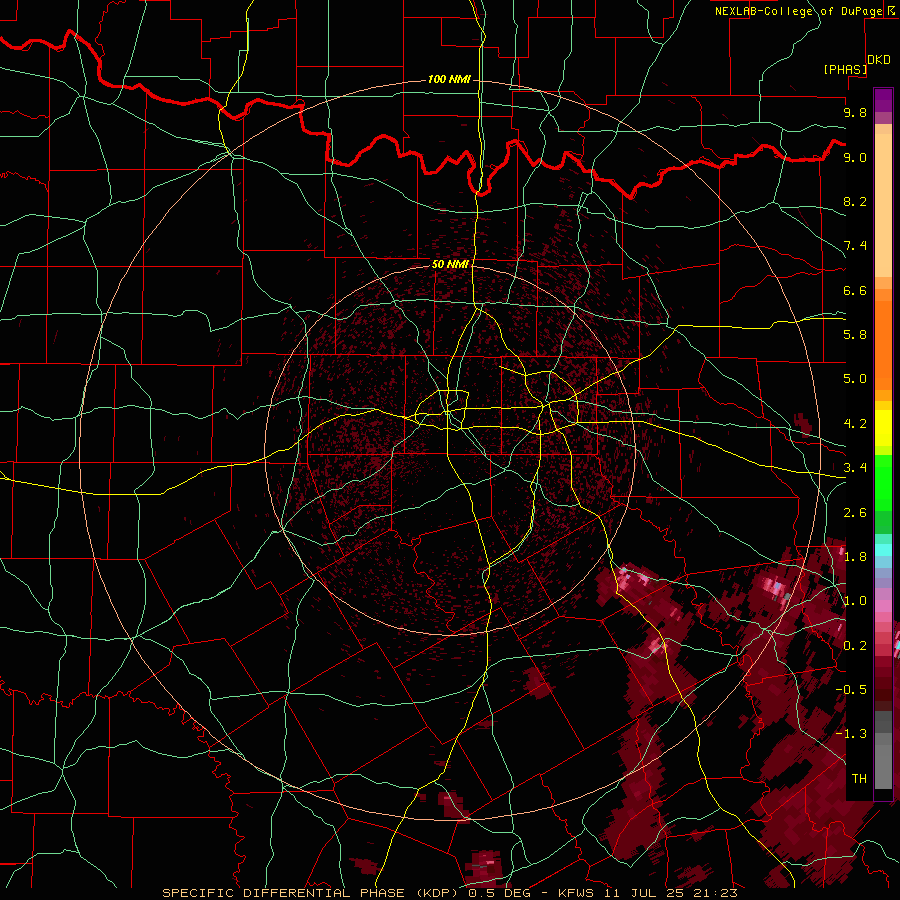Viewport: 900px width, 900px height.
Task: Click the SPECIFIC DIFFERENTIAL PHASE (KDP) caption text
Action: (312, 893)
